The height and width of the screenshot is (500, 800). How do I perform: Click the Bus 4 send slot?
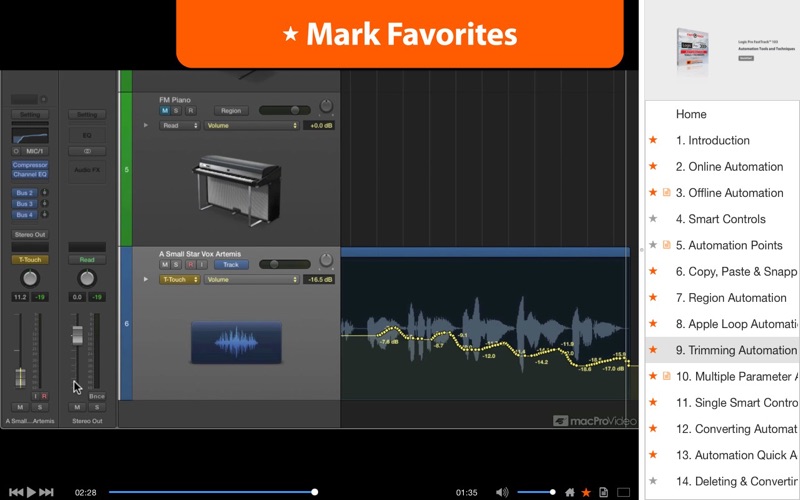pyautogui.click(x=24, y=215)
